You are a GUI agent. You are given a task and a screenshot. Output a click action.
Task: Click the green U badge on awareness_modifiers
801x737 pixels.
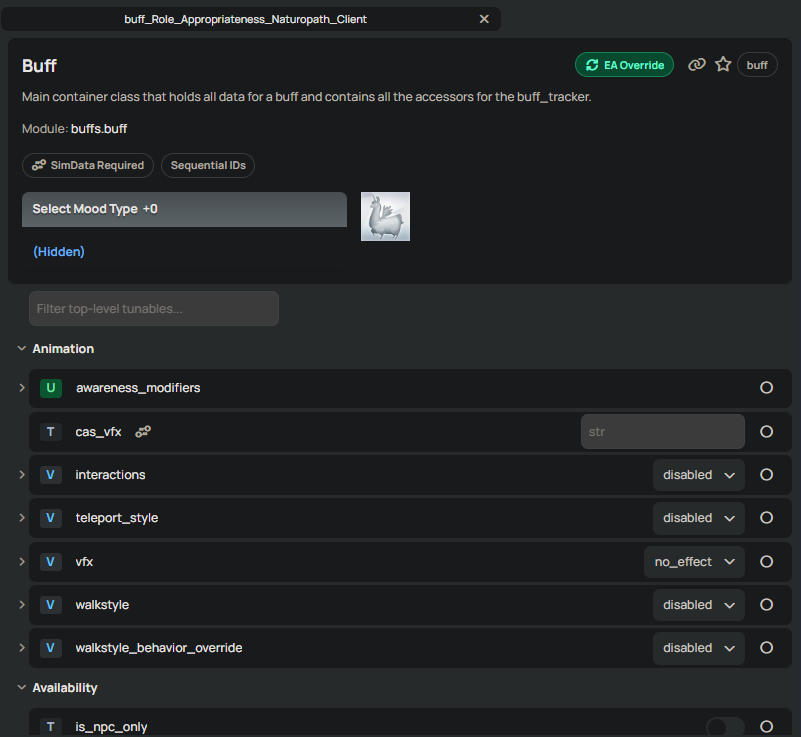(x=51, y=387)
